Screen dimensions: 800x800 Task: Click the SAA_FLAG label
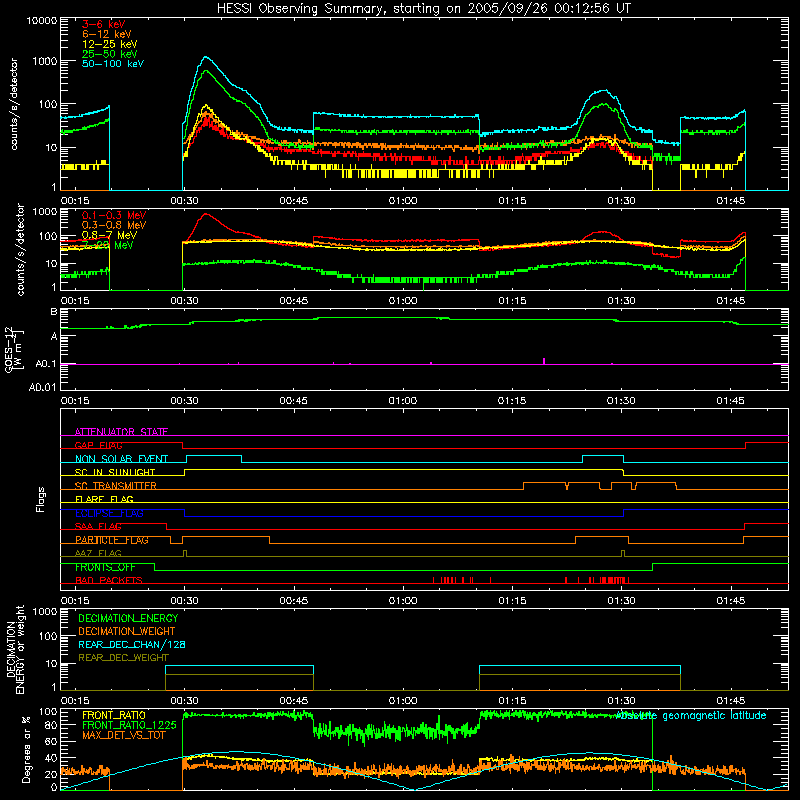98,526
